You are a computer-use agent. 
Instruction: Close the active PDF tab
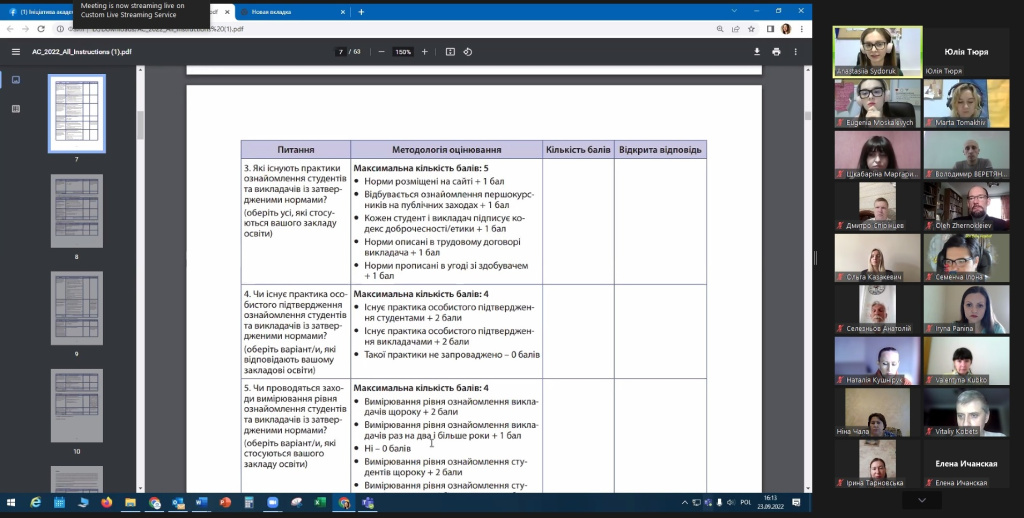227,12
